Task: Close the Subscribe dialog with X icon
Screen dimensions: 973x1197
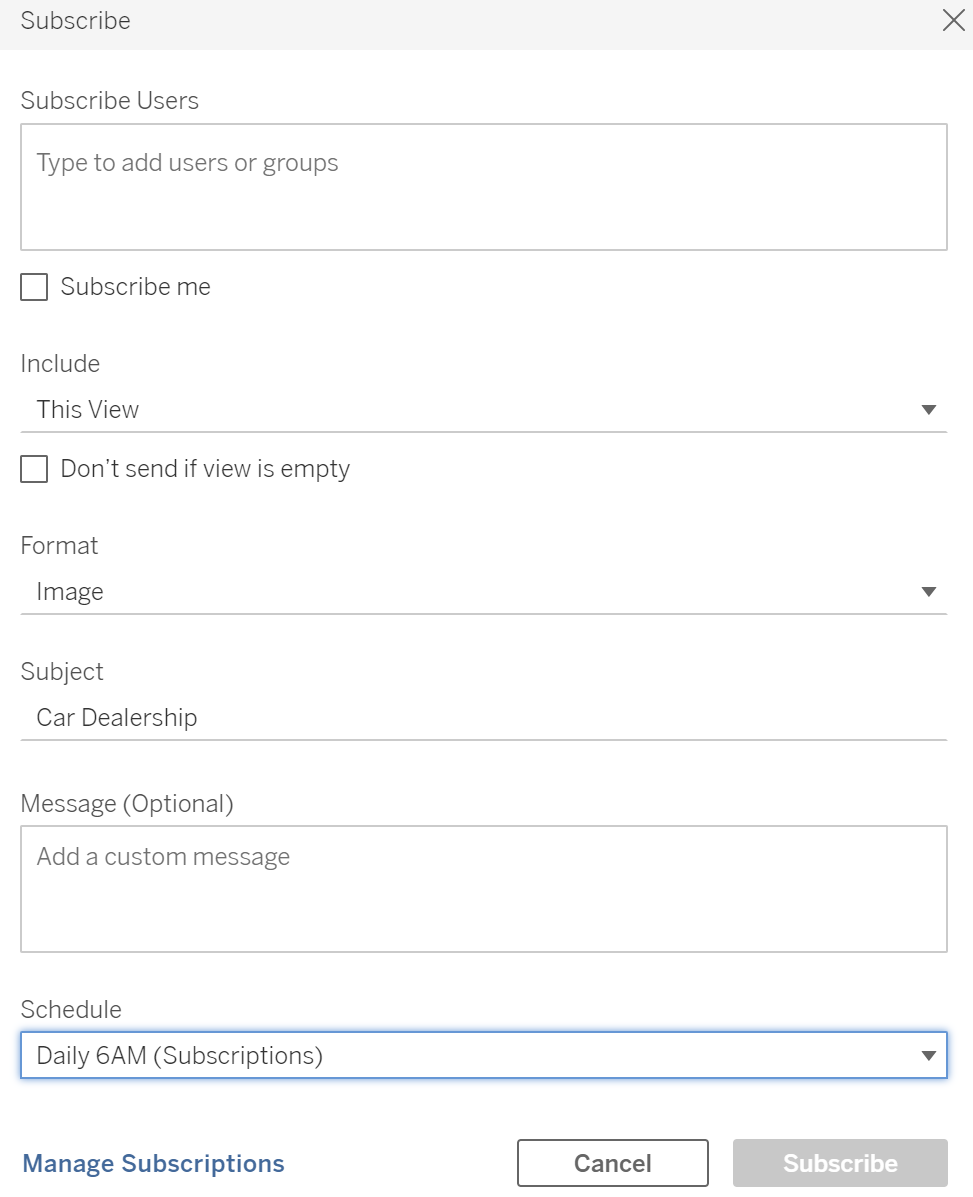Action: click(953, 21)
